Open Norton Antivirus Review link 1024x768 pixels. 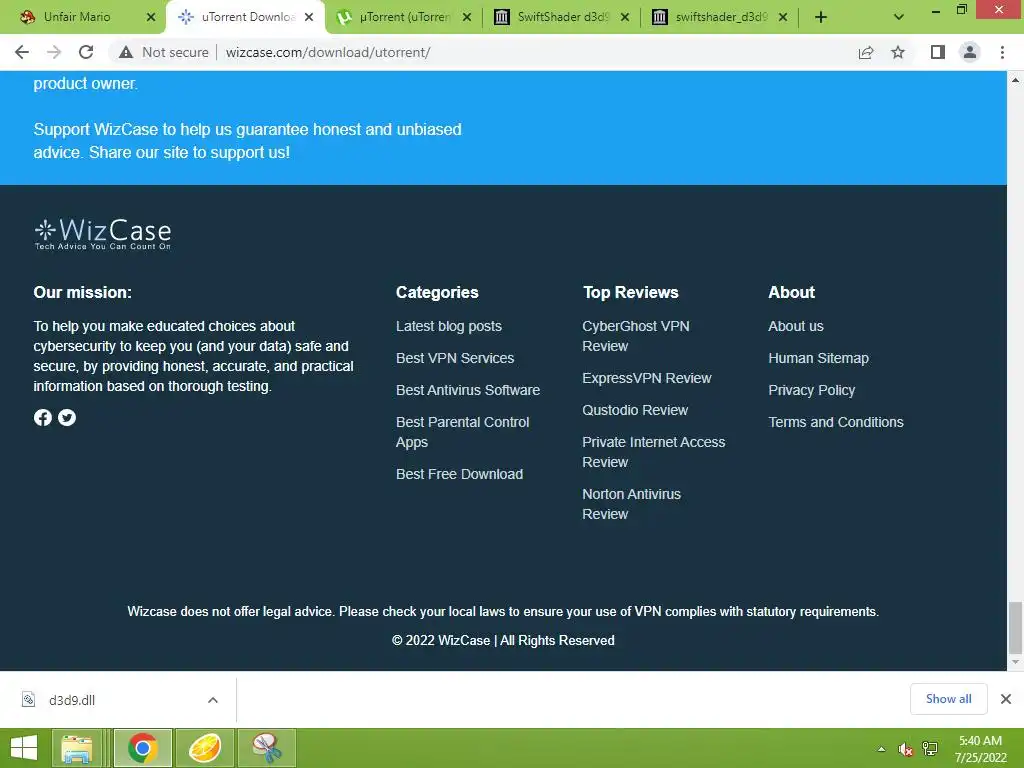[x=632, y=504]
